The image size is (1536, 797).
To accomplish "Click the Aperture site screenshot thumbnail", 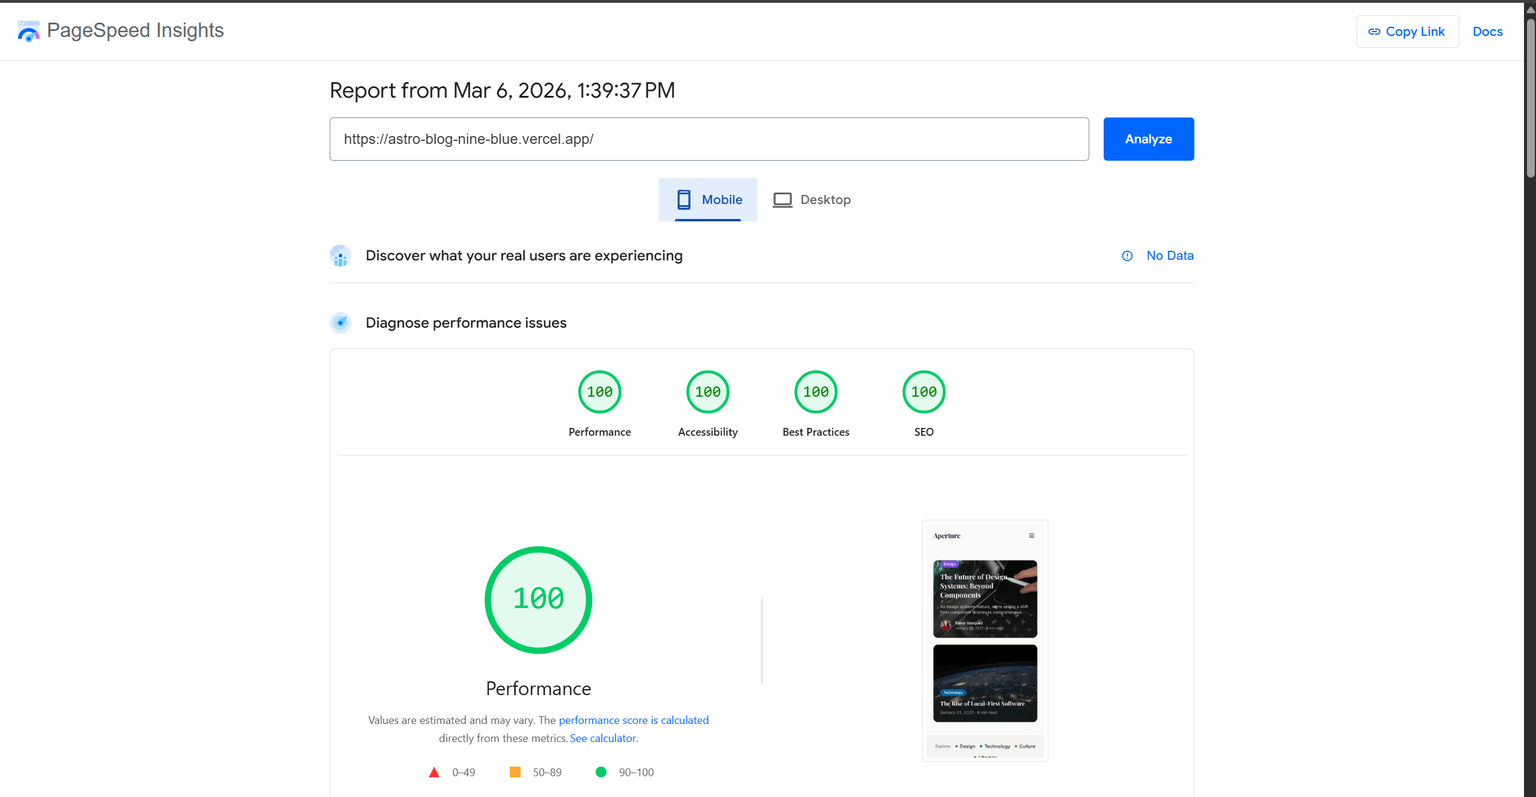I will point(985,641).
